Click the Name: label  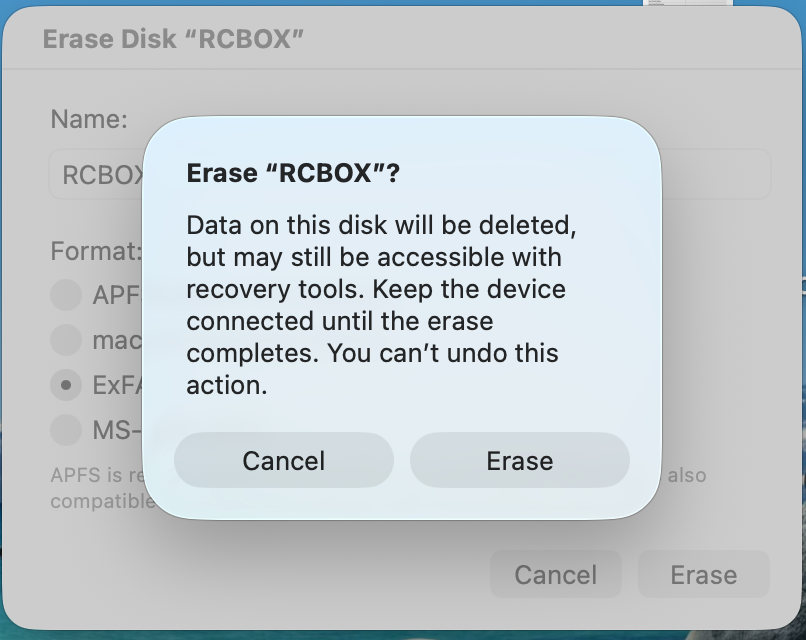pyautogui.click(x=89, y=120)
